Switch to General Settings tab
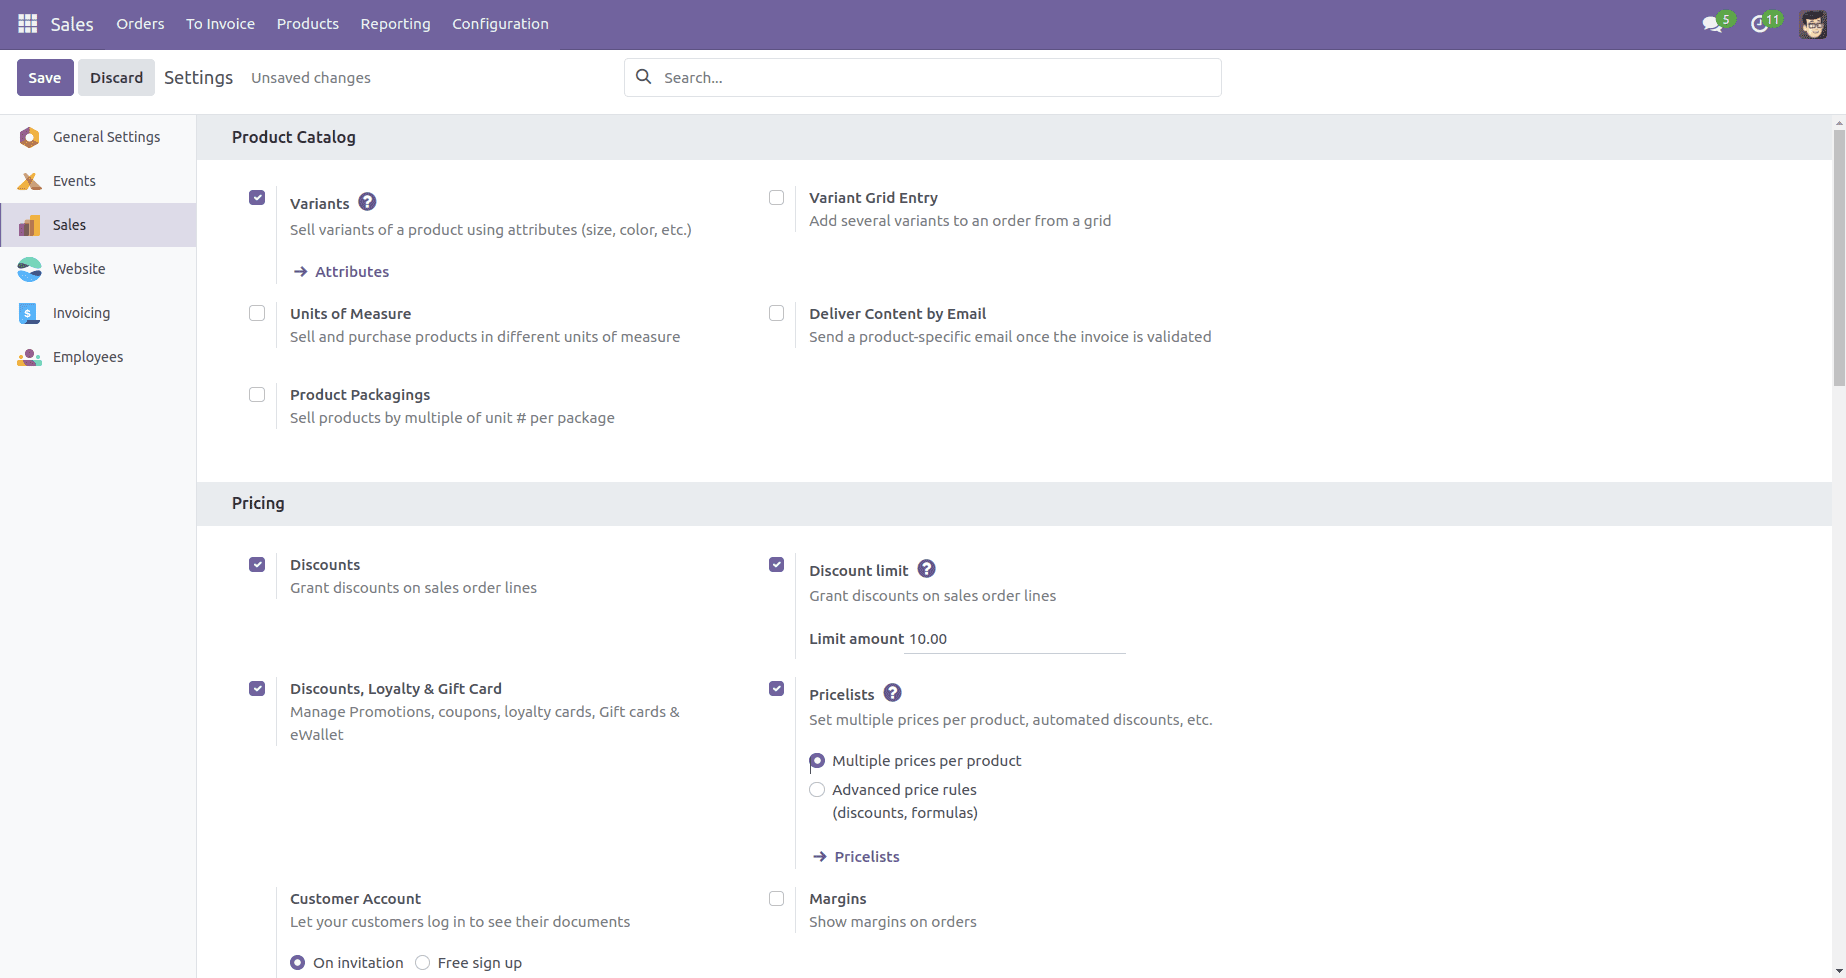 tap(98, 137)
